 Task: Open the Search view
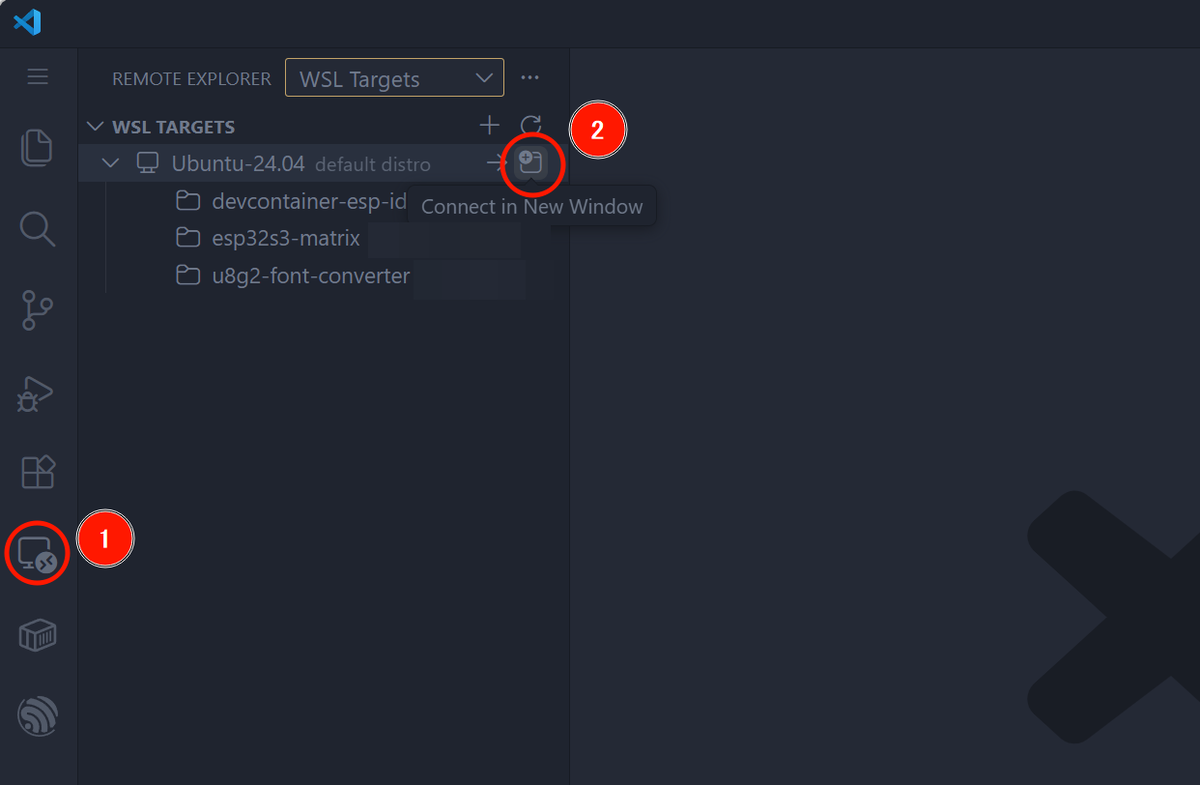coord(37,229)
